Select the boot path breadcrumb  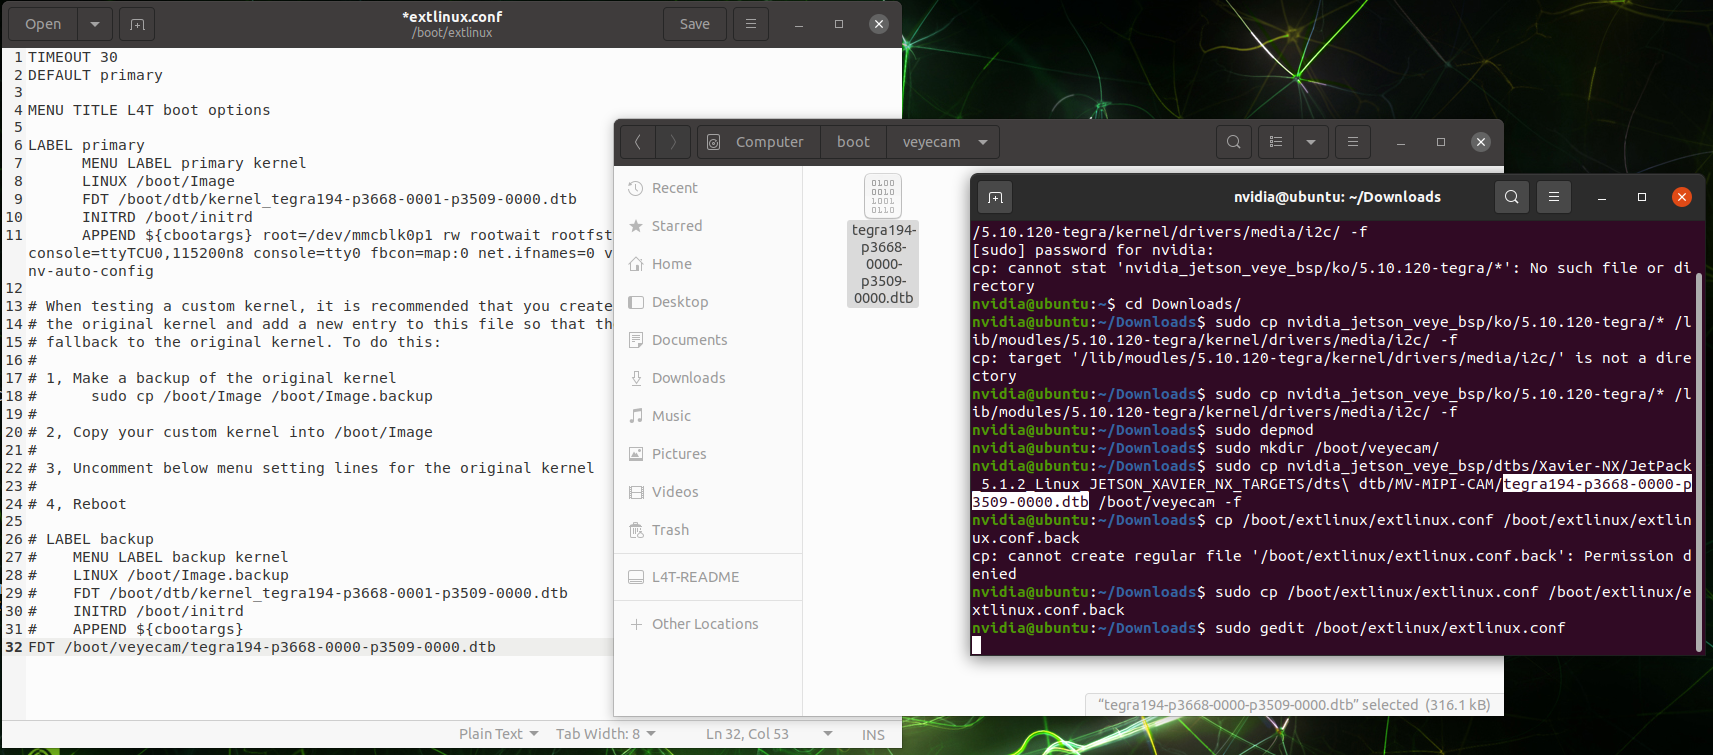pyautogui.click(x=853, y=142)
